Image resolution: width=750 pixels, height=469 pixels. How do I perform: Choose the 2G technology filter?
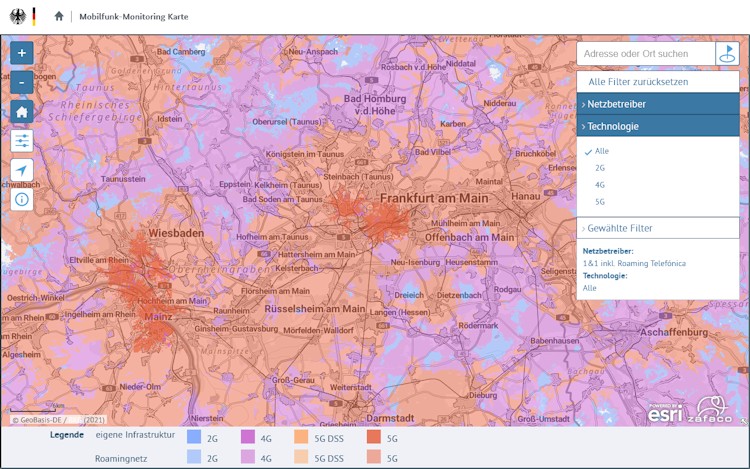point(600,168)
